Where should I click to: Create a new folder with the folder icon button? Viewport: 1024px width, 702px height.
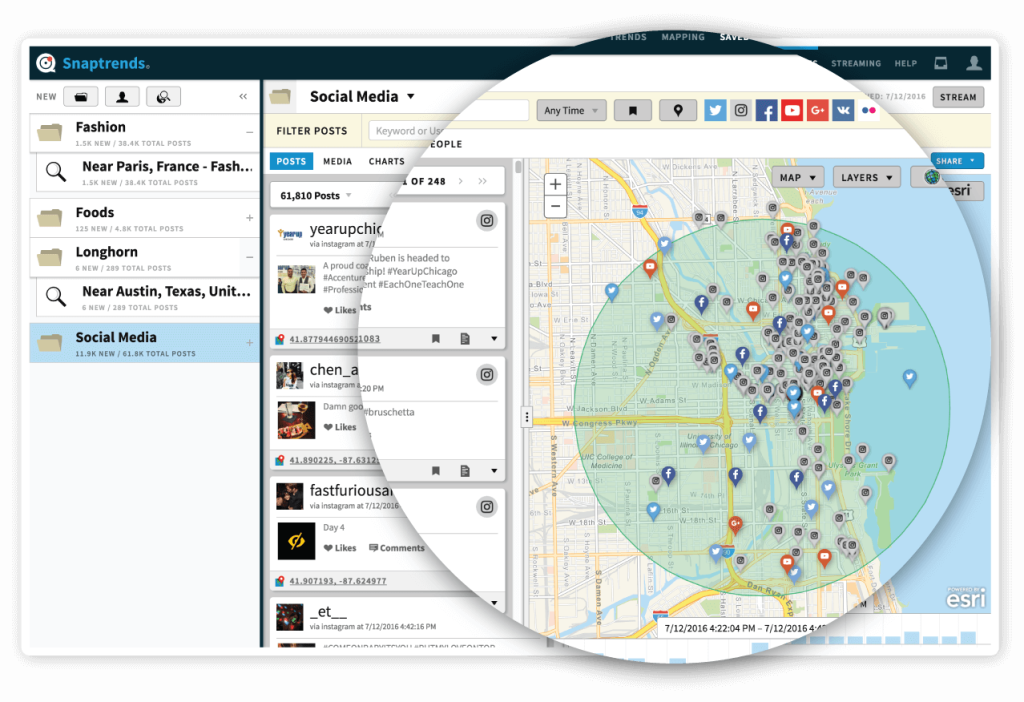pyautogui.click(x=81, y=97)
